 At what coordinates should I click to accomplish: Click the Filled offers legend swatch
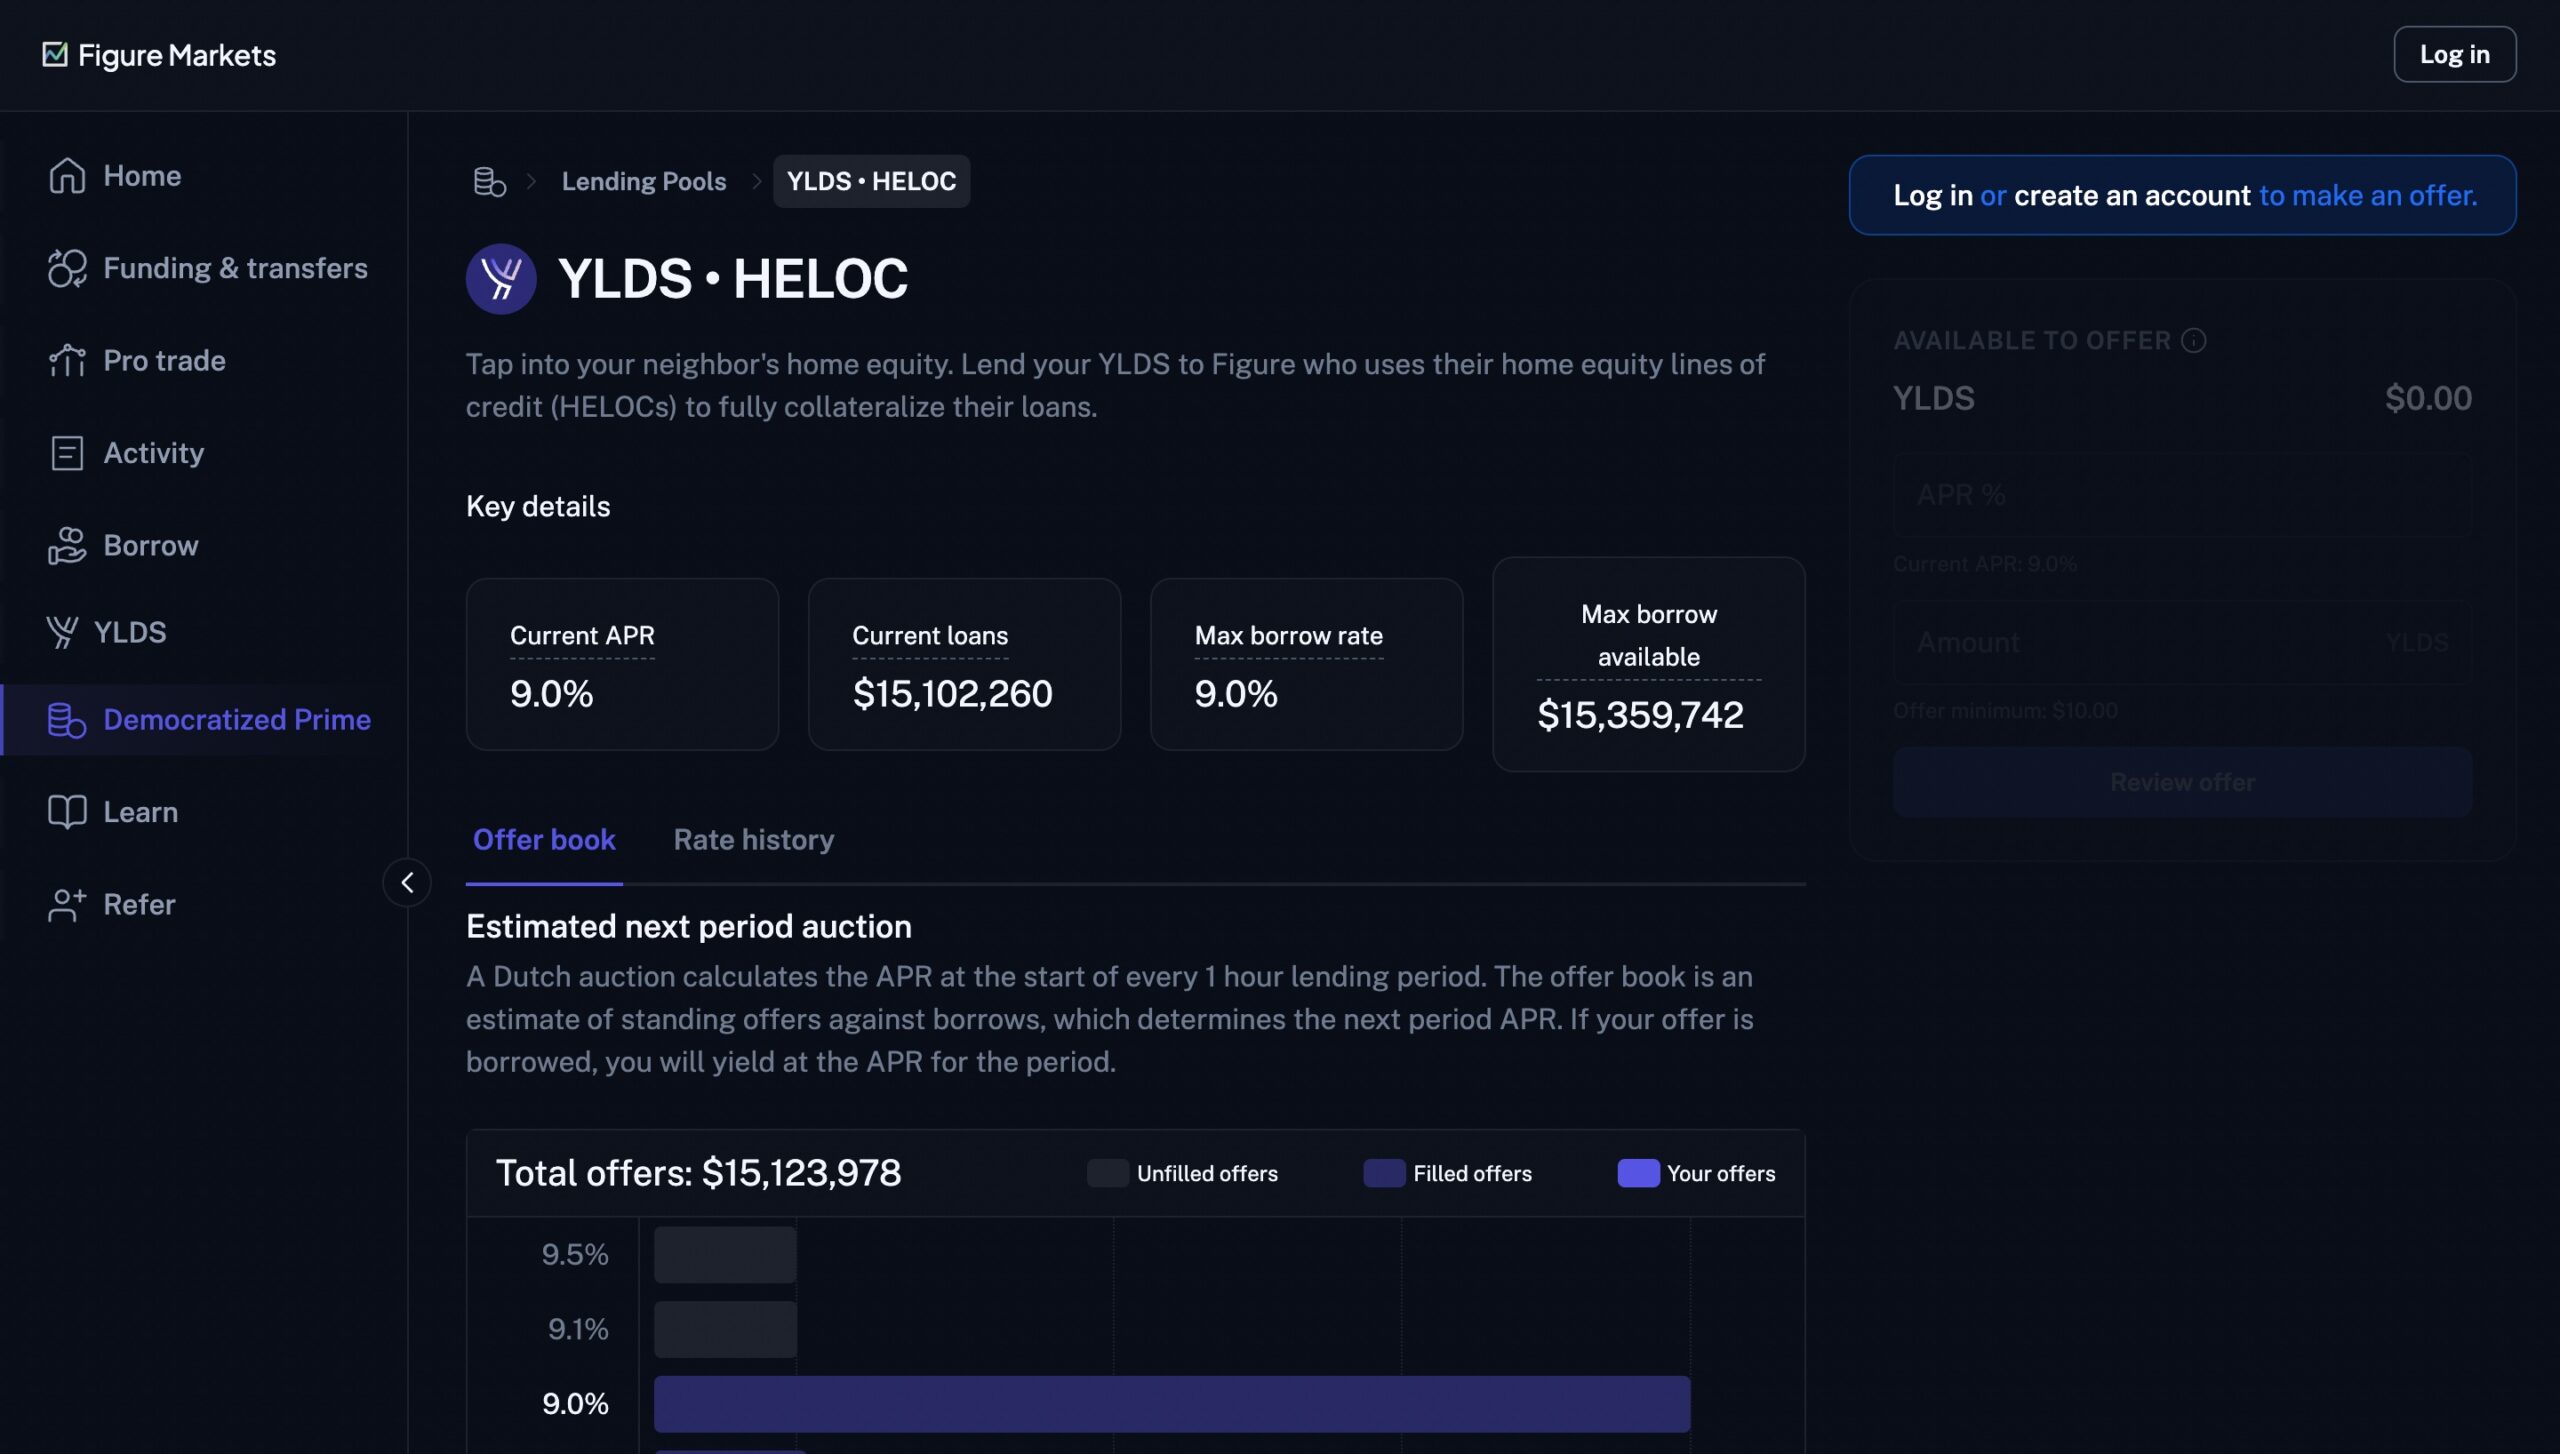click(x=1384, y=1173)
